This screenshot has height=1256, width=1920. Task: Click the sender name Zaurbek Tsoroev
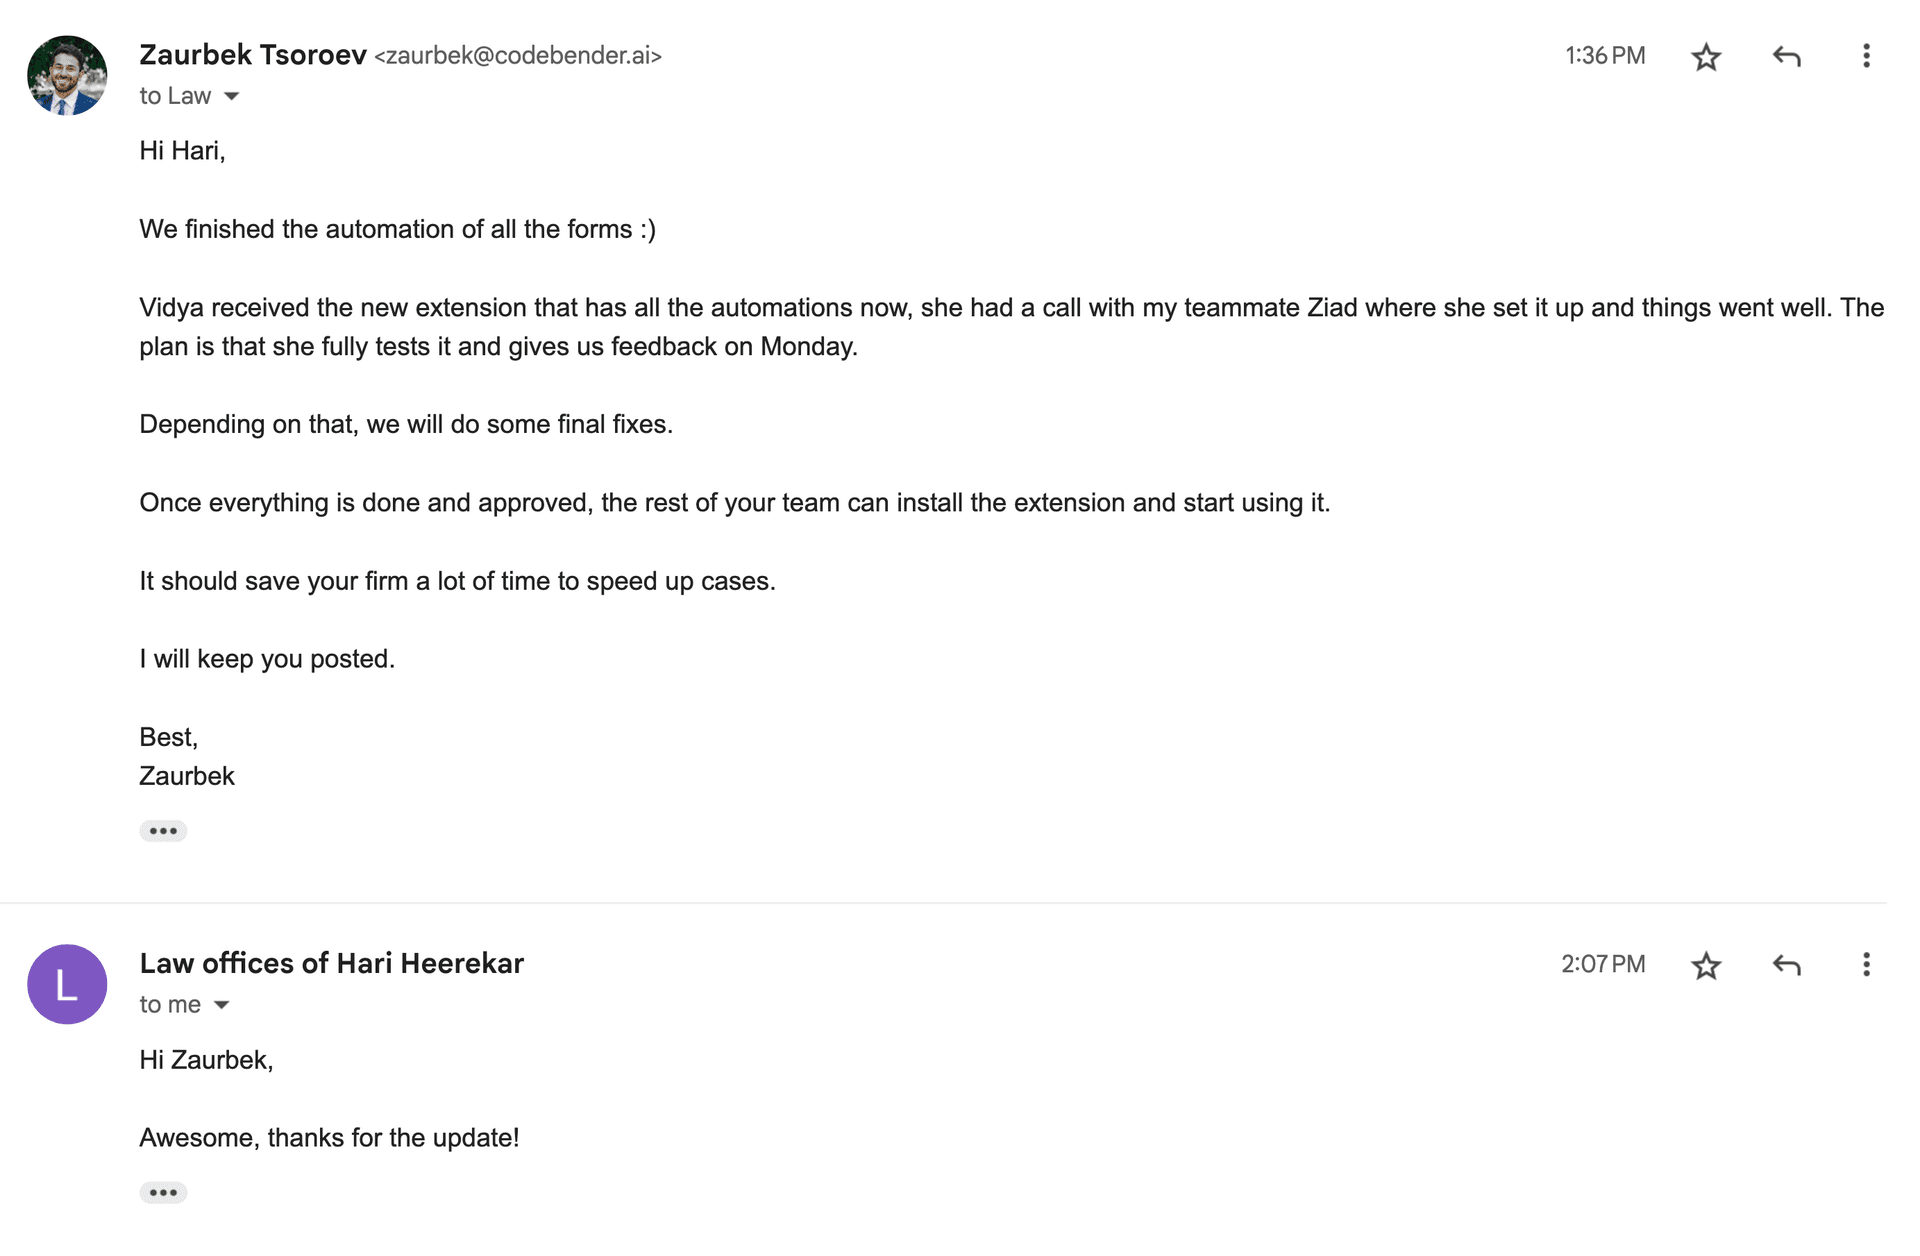pos(253,55)
